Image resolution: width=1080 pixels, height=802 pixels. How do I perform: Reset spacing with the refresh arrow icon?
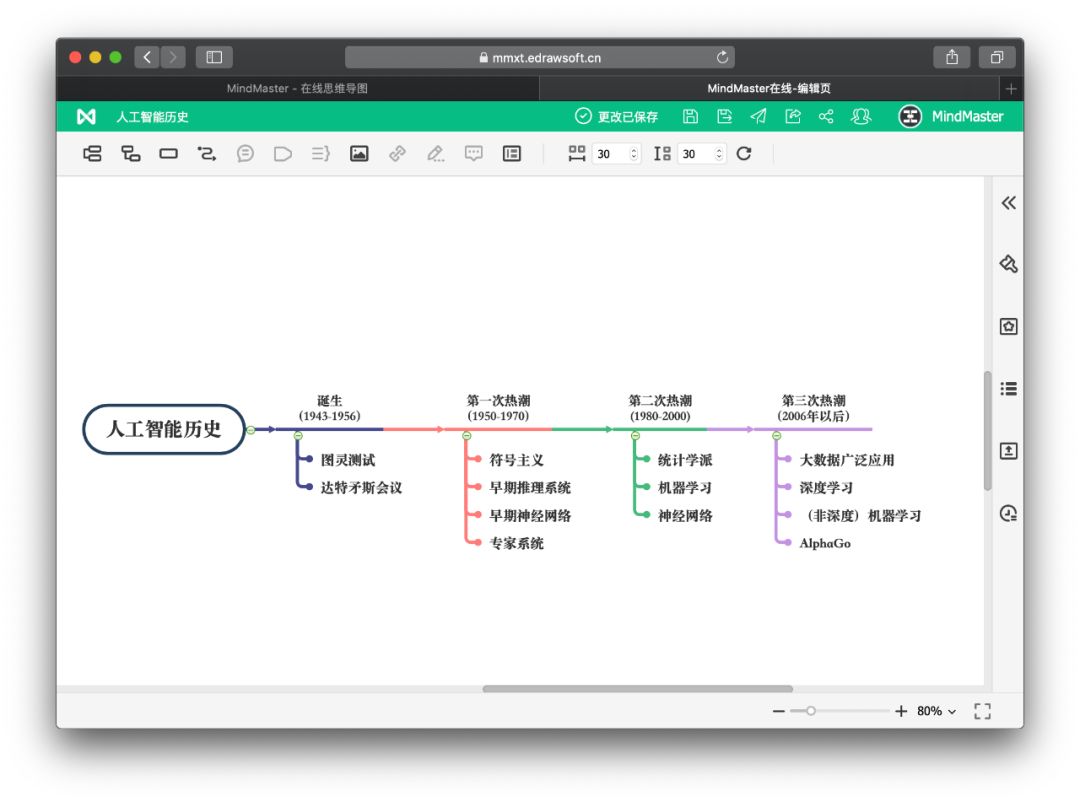tap(744, 154)
